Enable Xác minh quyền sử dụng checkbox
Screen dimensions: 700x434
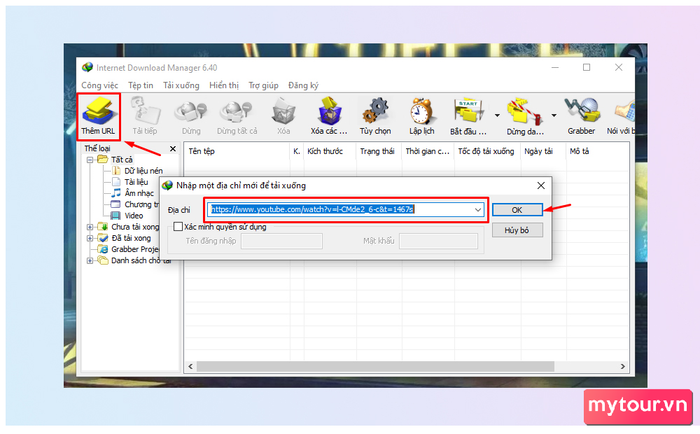(178, 227)
